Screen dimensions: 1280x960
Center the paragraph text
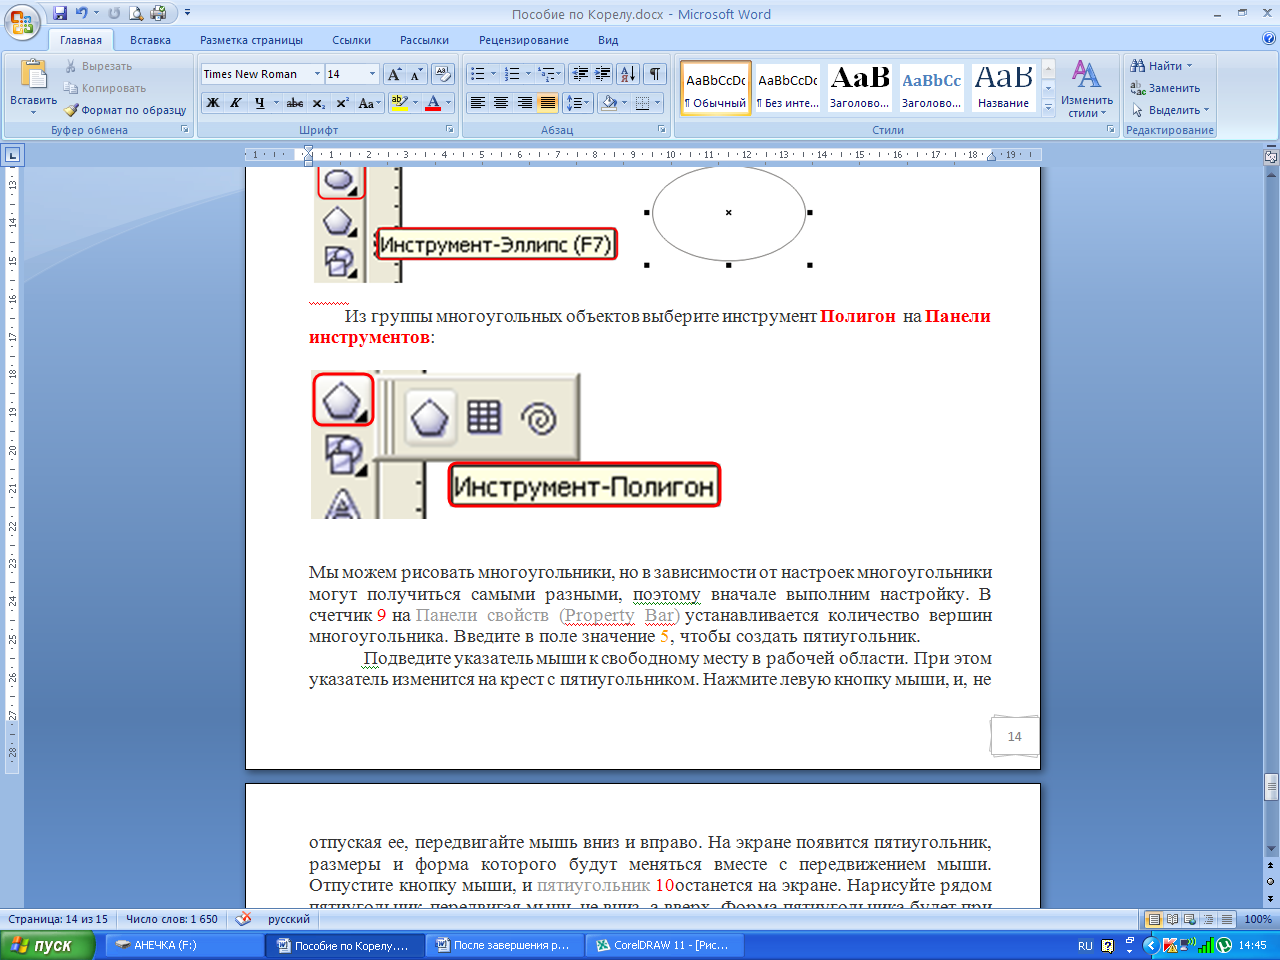[x=501, y=103]
